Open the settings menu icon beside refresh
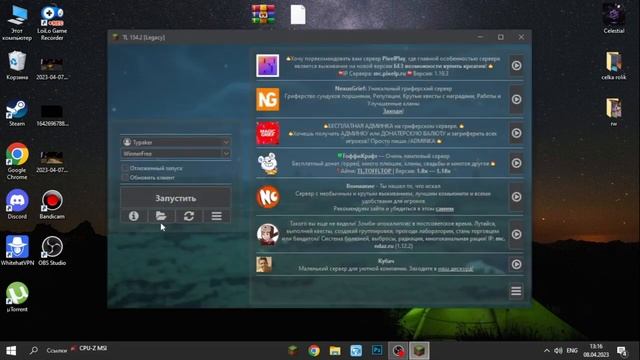Screen dimensions: 640x360 tap(217, 216)
